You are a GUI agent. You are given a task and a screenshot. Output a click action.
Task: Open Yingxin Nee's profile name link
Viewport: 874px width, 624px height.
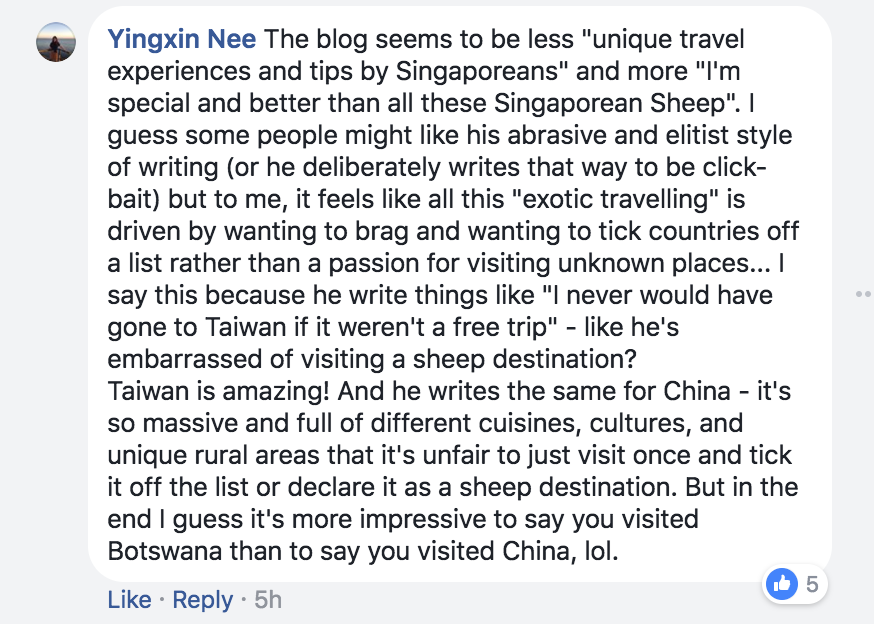[182, 39]
